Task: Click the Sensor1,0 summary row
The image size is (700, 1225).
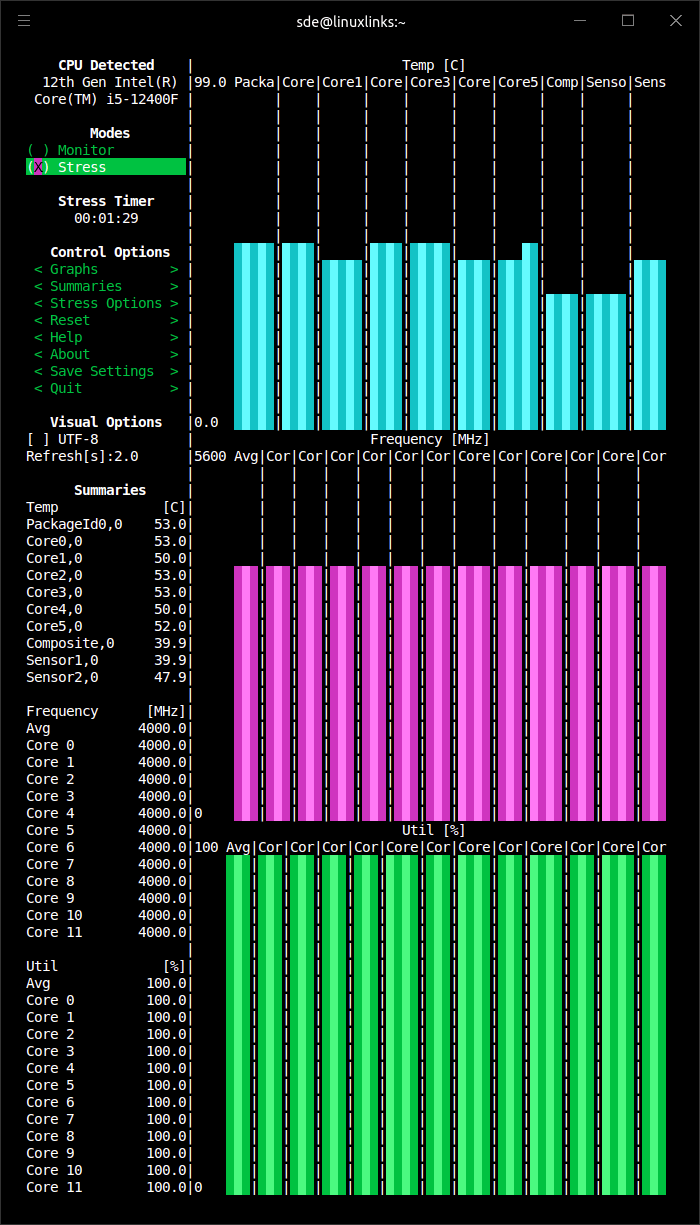Action: pyautogui.click(x=106, y=660)
